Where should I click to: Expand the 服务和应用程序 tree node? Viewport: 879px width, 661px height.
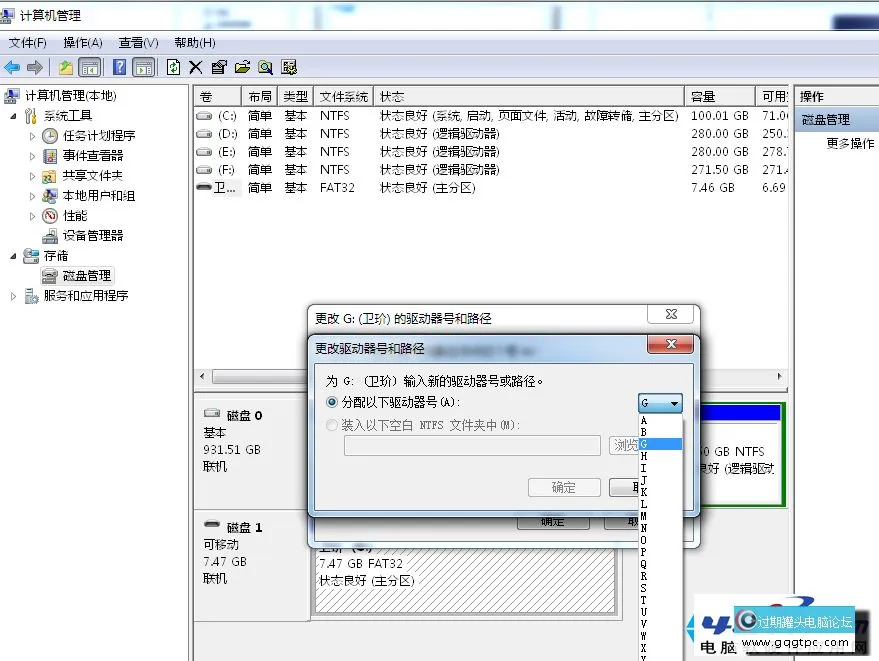[x=16, y=295]
